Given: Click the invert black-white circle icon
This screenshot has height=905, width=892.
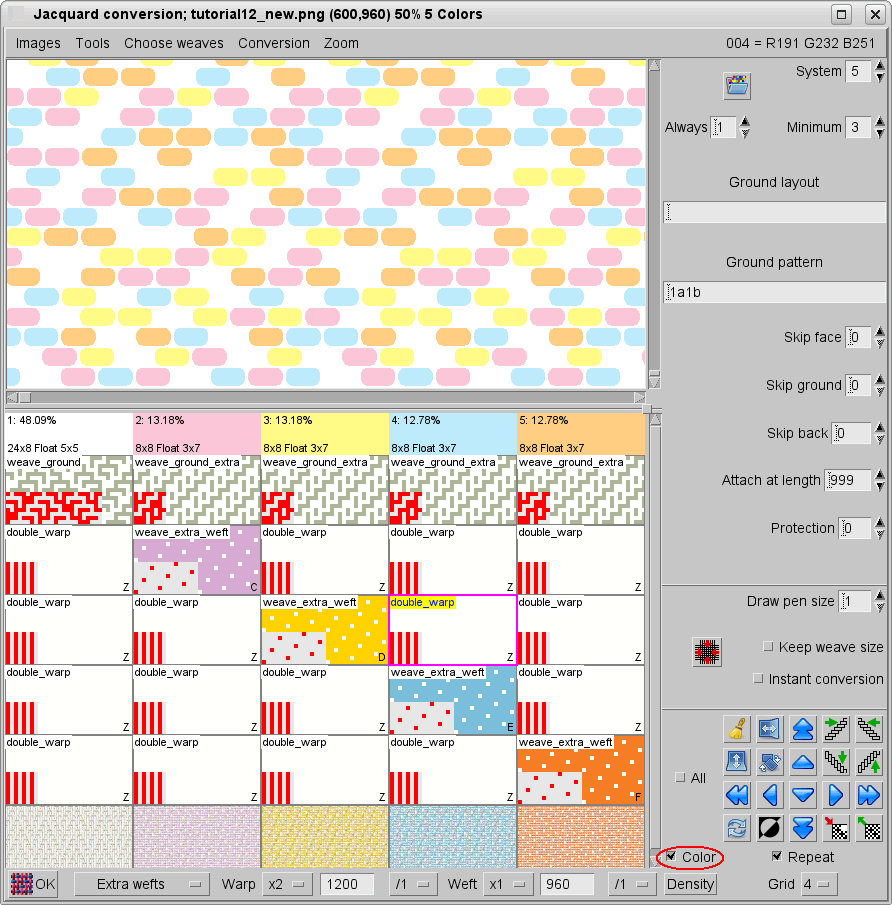Looking at the screenshot, I should (769, 827).
